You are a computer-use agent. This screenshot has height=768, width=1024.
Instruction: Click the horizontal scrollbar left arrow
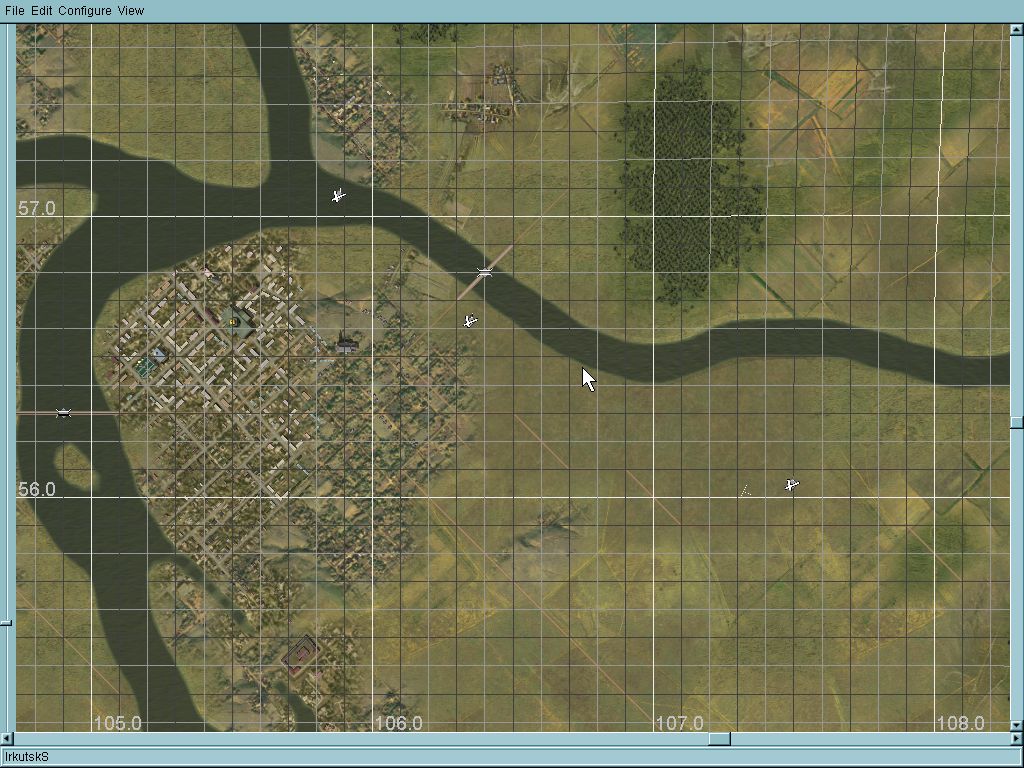7,739
